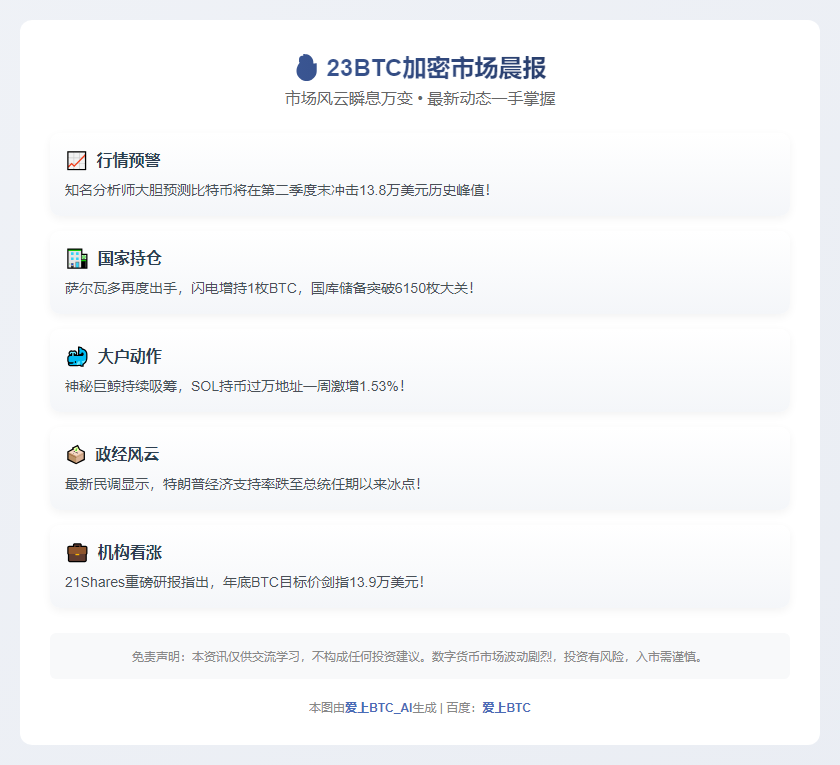Screen dimensions: 840x765
Task: Select the 机构看涨 heading
Action: tap(129, 552)
